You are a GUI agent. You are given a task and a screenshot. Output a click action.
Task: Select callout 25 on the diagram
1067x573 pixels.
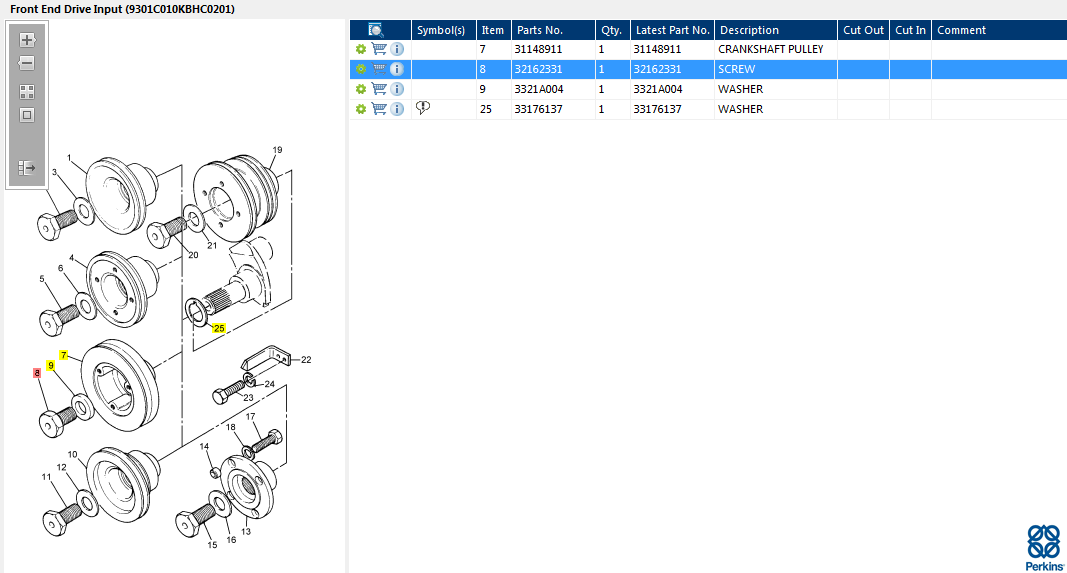point(218,328)
